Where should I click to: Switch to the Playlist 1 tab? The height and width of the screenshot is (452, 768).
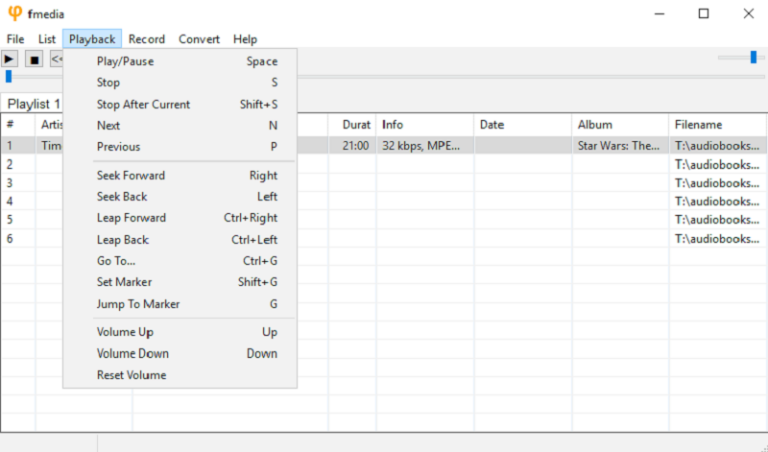pos(33,104)
